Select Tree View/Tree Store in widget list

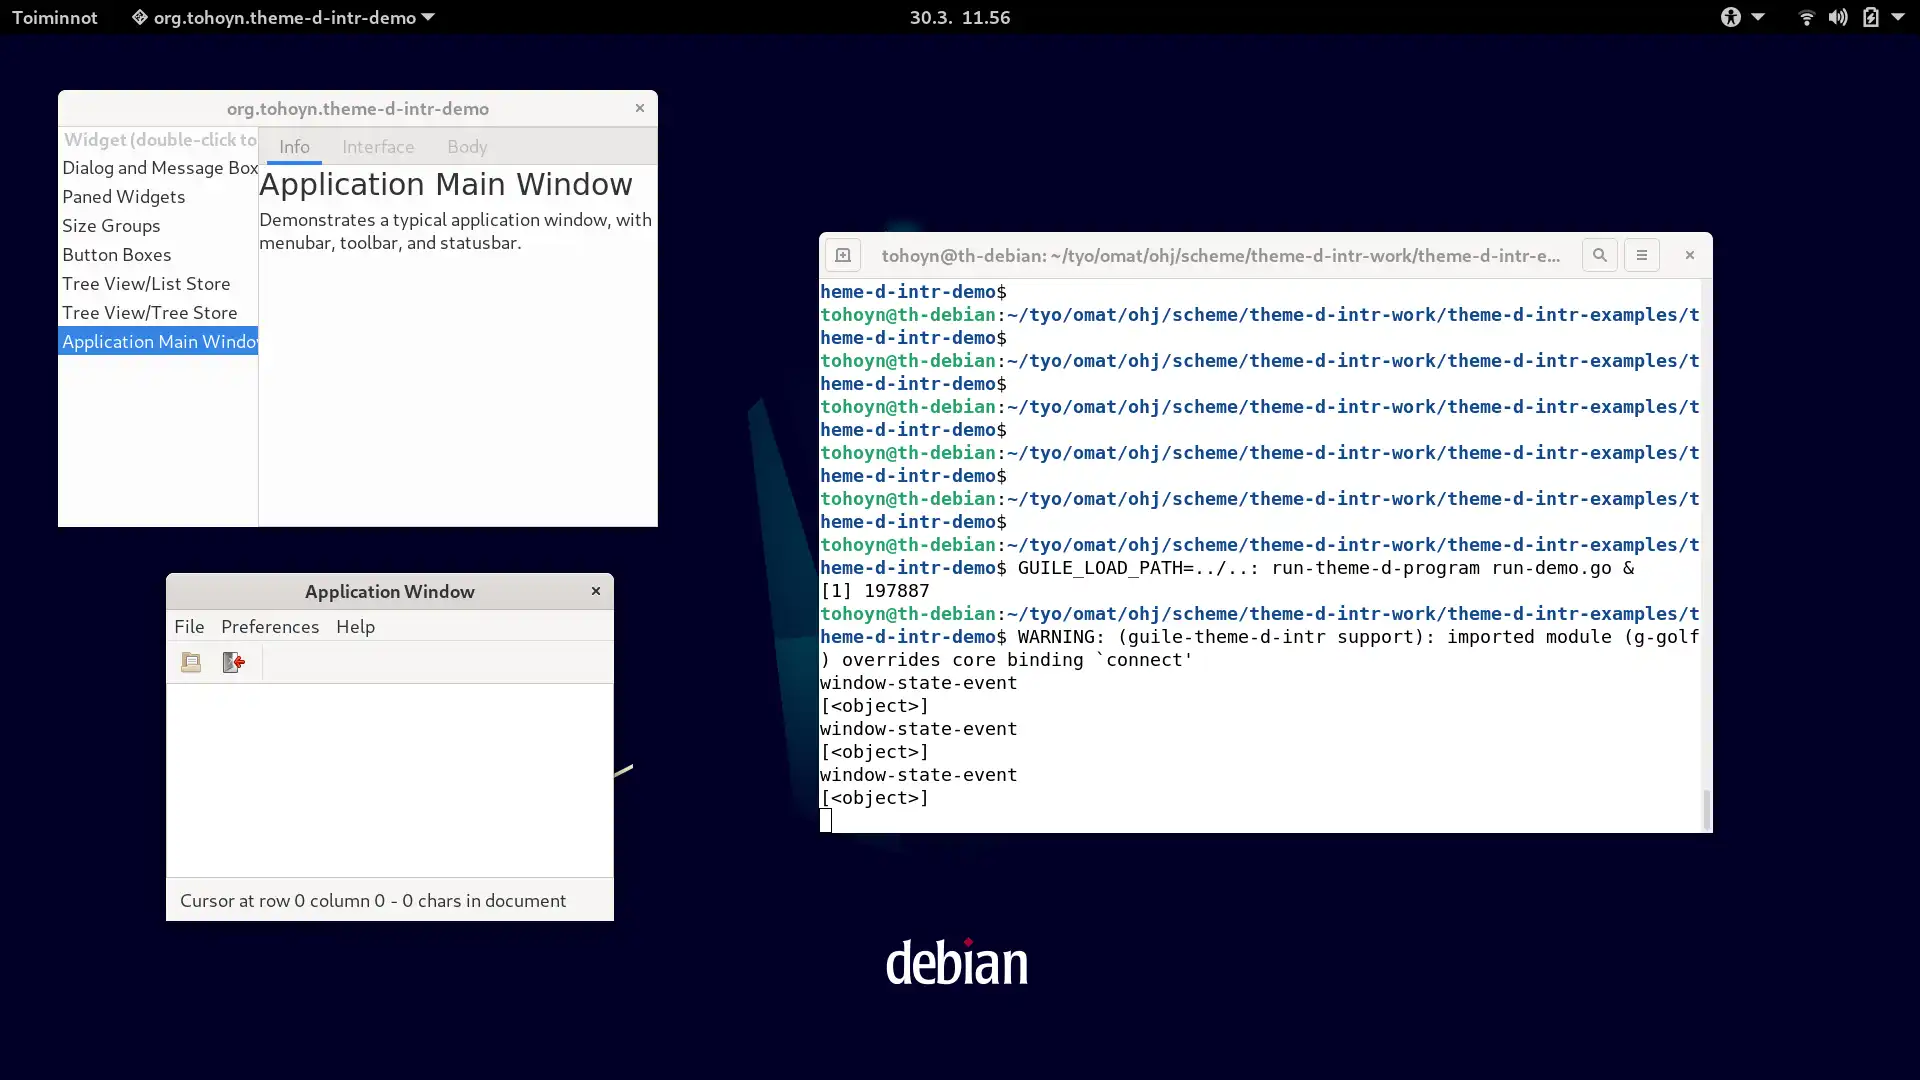tap(149, 311)
